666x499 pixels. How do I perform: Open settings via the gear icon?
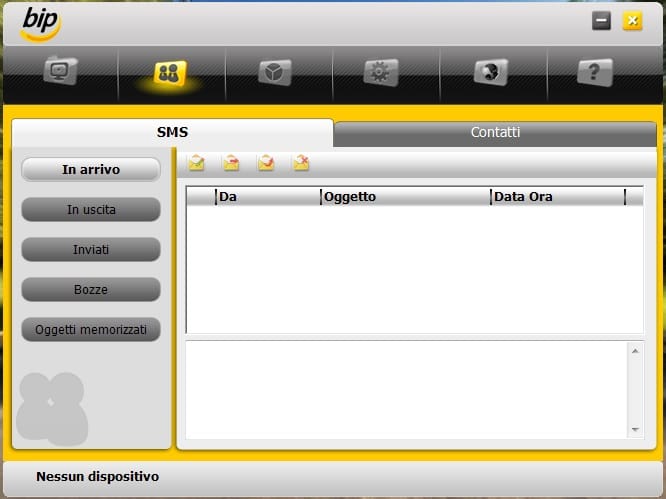(380, 73)
